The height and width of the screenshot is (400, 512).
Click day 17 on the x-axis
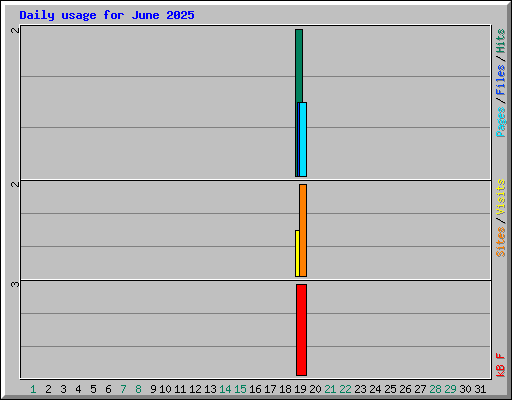tap(270, 389)
